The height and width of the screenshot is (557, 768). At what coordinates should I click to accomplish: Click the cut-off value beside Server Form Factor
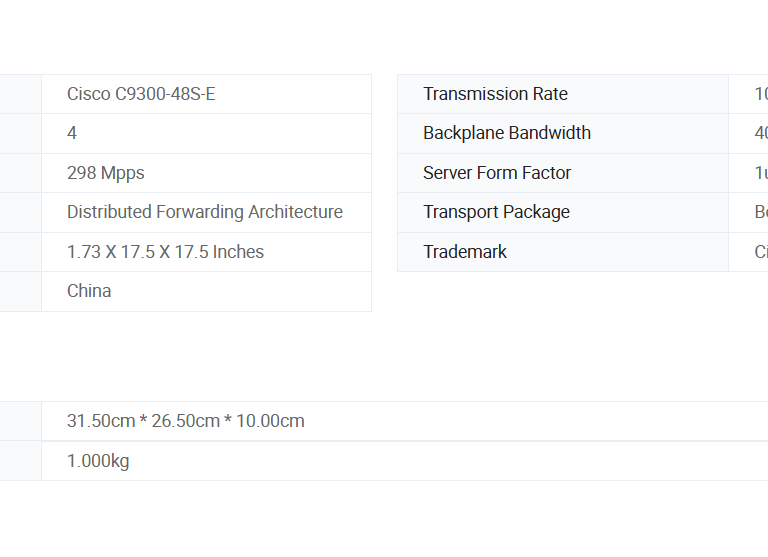coord(760,173)
